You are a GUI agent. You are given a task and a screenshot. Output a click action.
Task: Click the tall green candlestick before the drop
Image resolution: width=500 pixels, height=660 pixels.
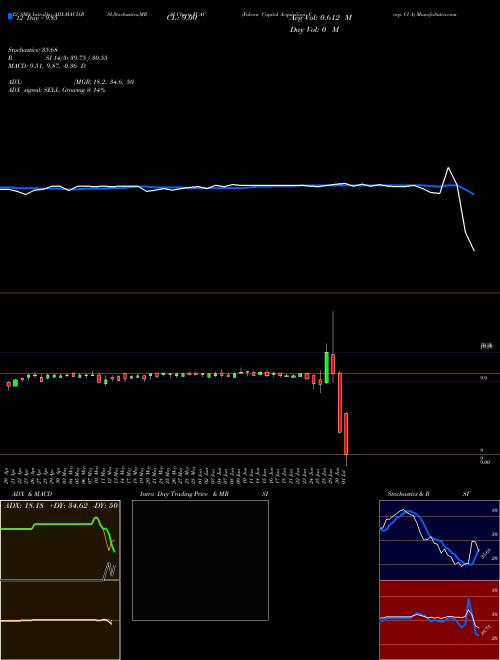[x=327, y=367]
